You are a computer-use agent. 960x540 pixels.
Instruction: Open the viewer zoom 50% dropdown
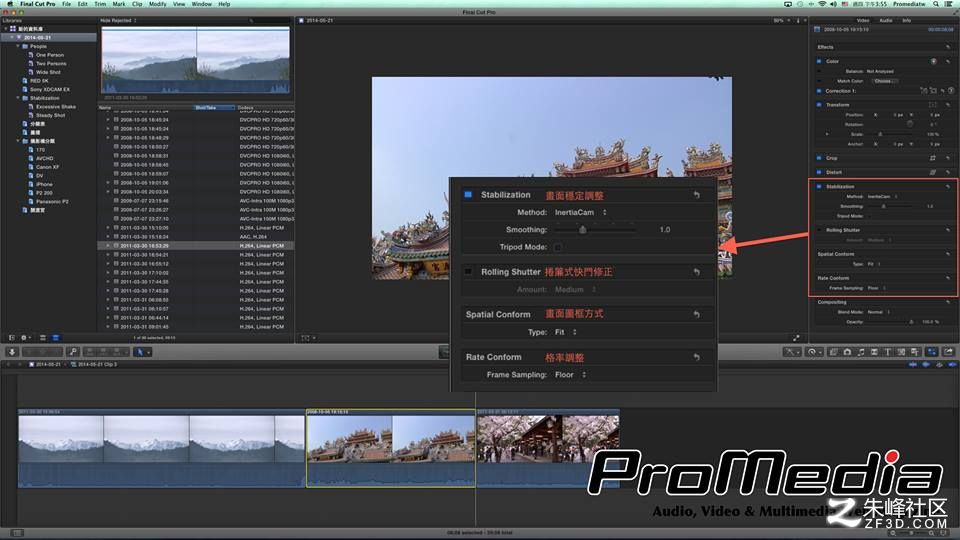point(782,20)
